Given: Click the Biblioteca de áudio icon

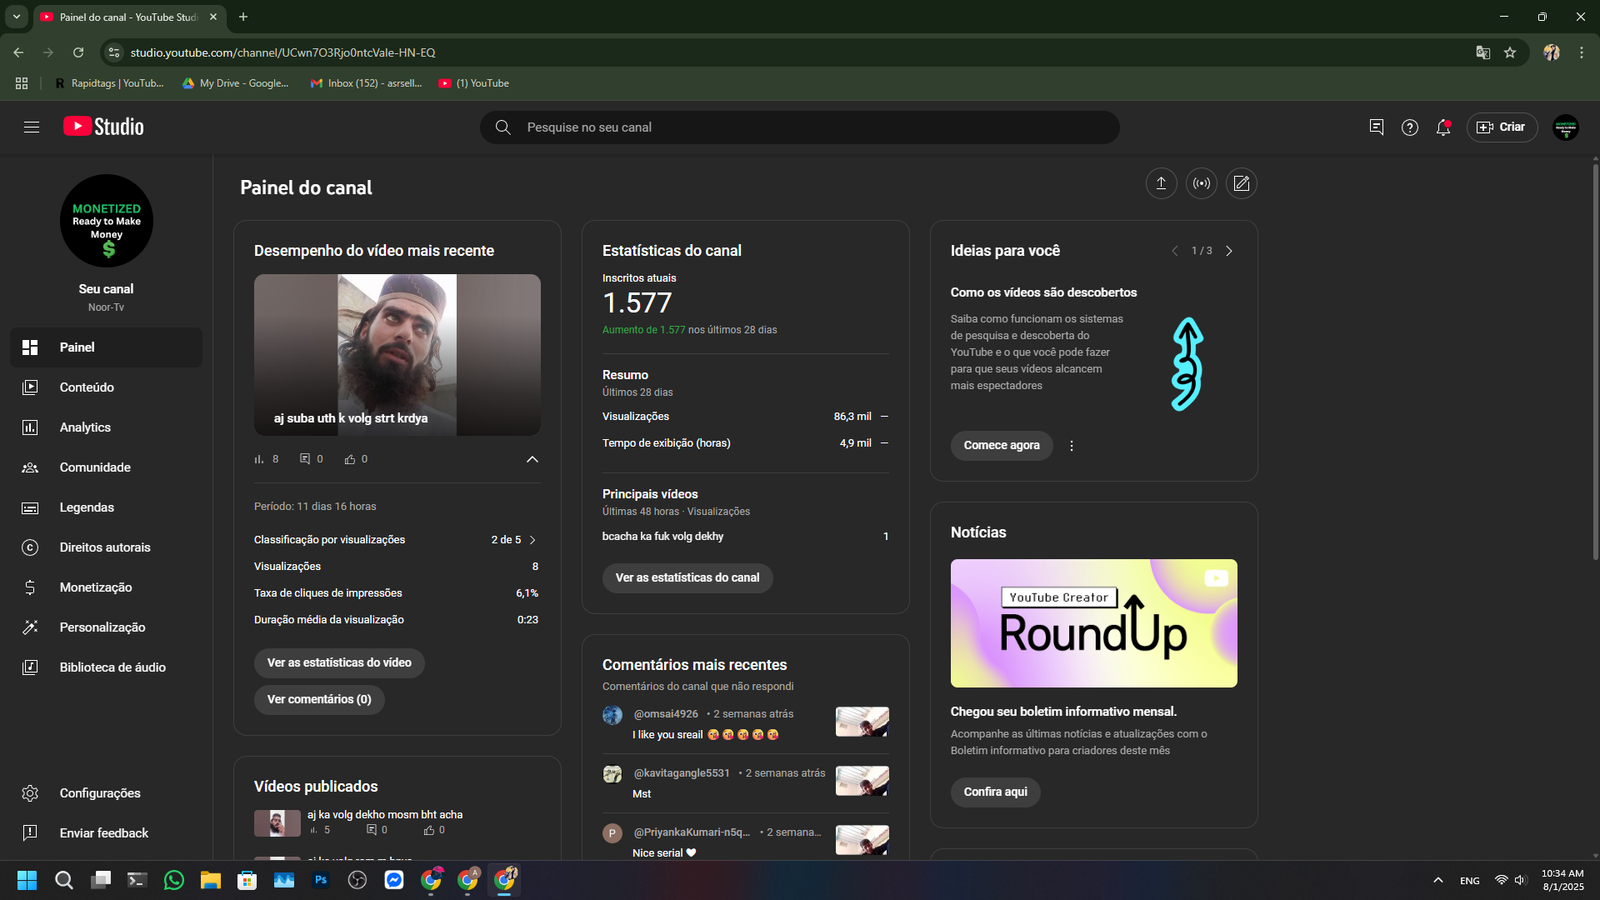Looking at the screenshot, I should point(30,667).
